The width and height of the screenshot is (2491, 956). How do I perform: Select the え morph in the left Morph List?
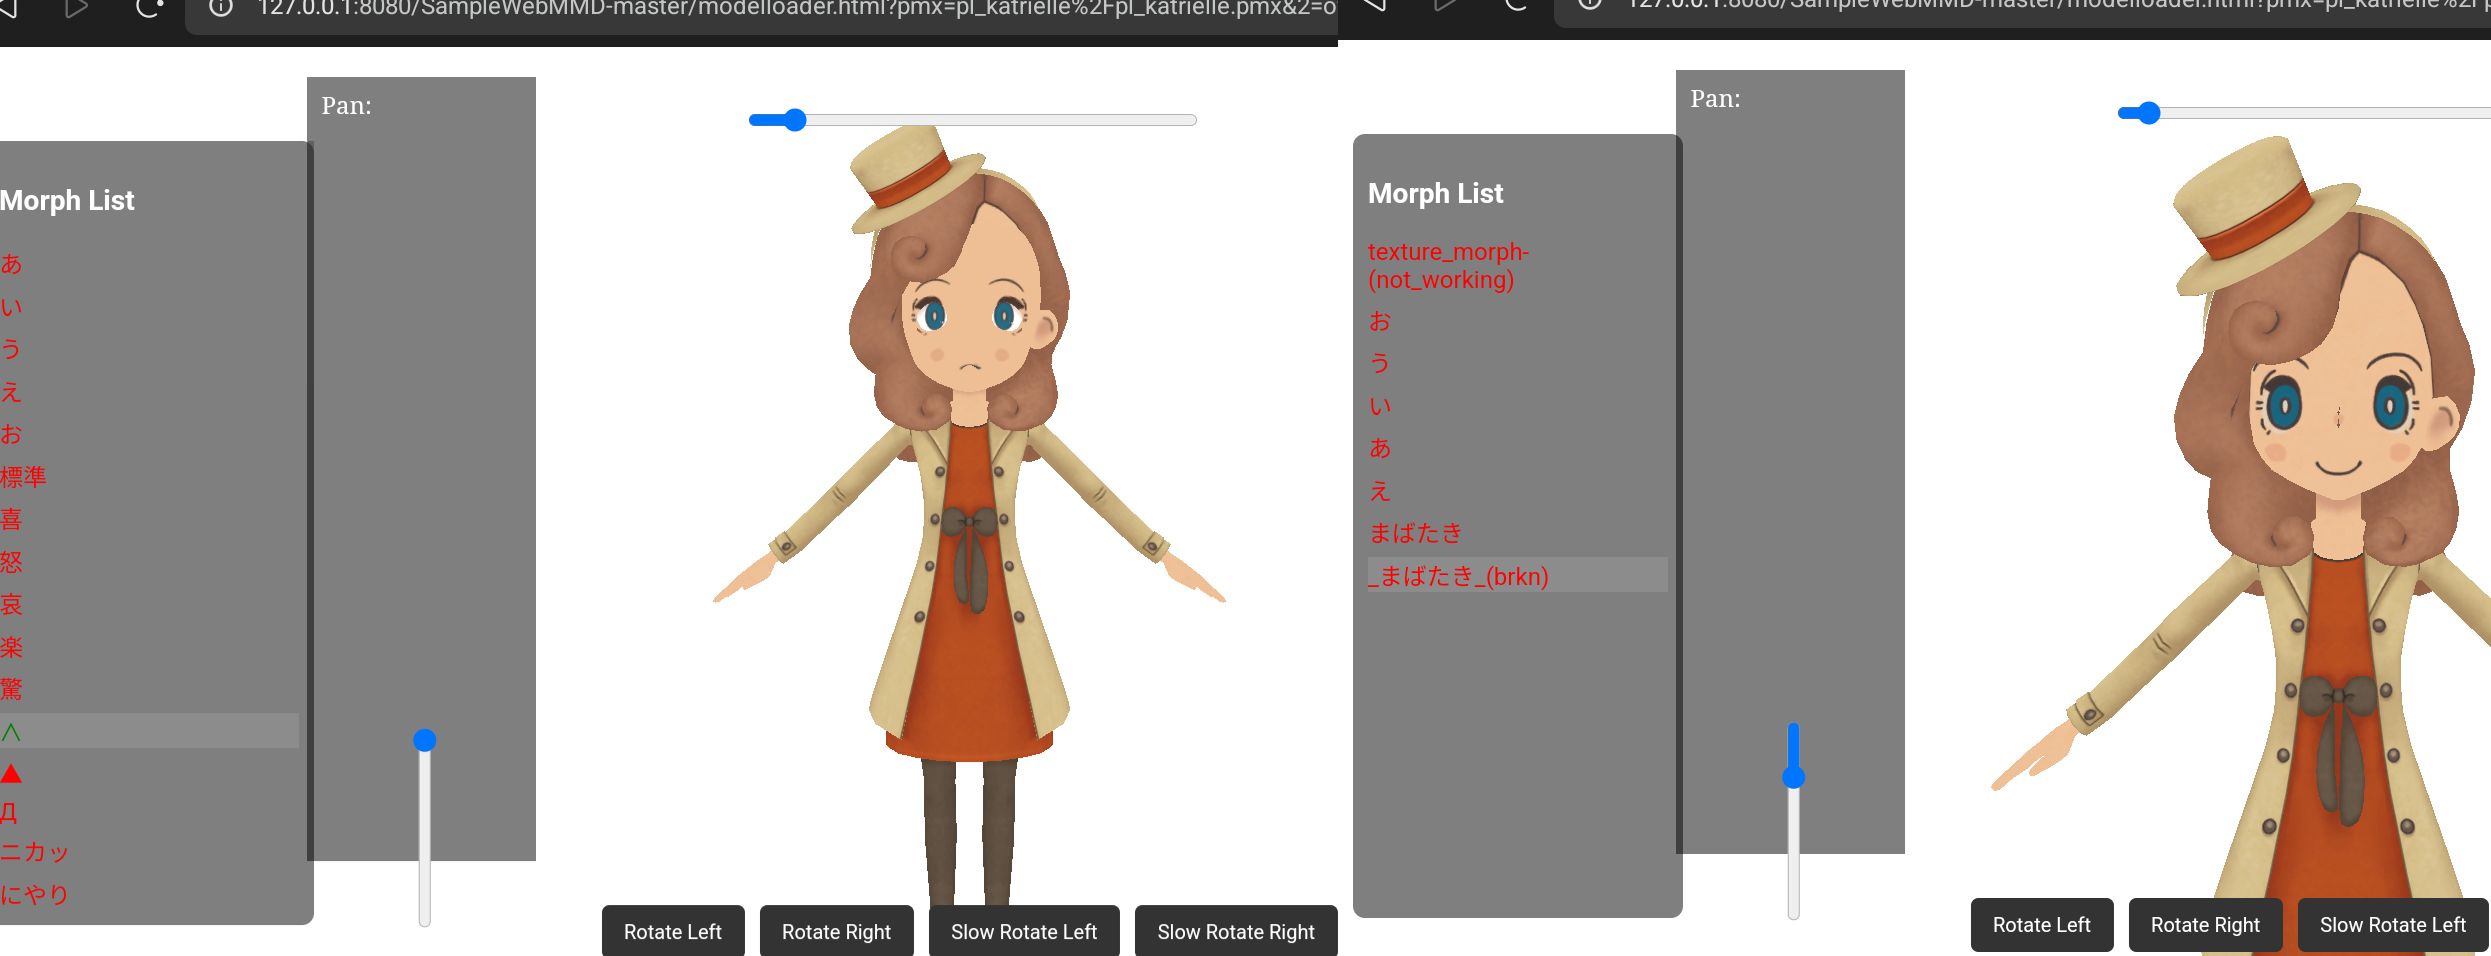coord(11,392)
